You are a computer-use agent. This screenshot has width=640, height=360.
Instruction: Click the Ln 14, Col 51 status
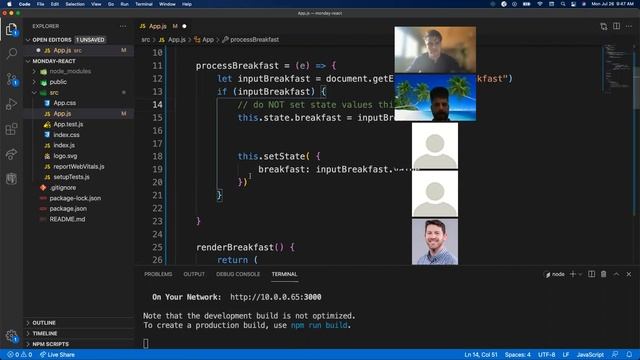[x=481, y=355]
